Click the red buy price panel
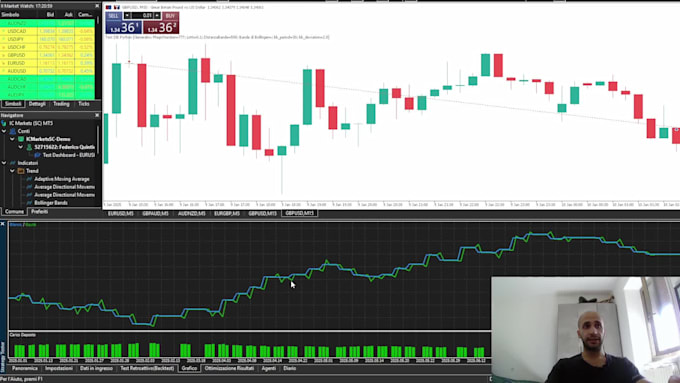This screenshot has width=680, height=383. (x=161, y=27)
